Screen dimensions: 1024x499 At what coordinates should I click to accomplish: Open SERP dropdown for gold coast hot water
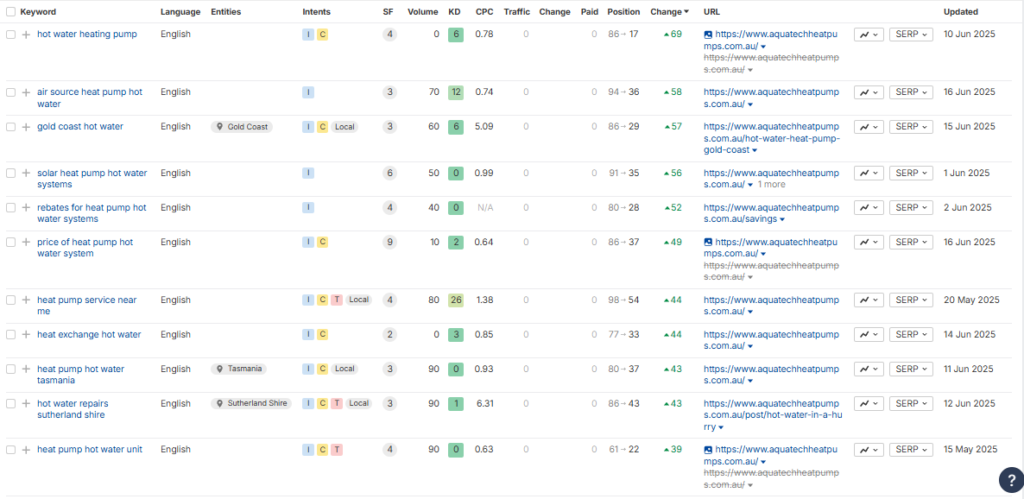coord(911,127)
